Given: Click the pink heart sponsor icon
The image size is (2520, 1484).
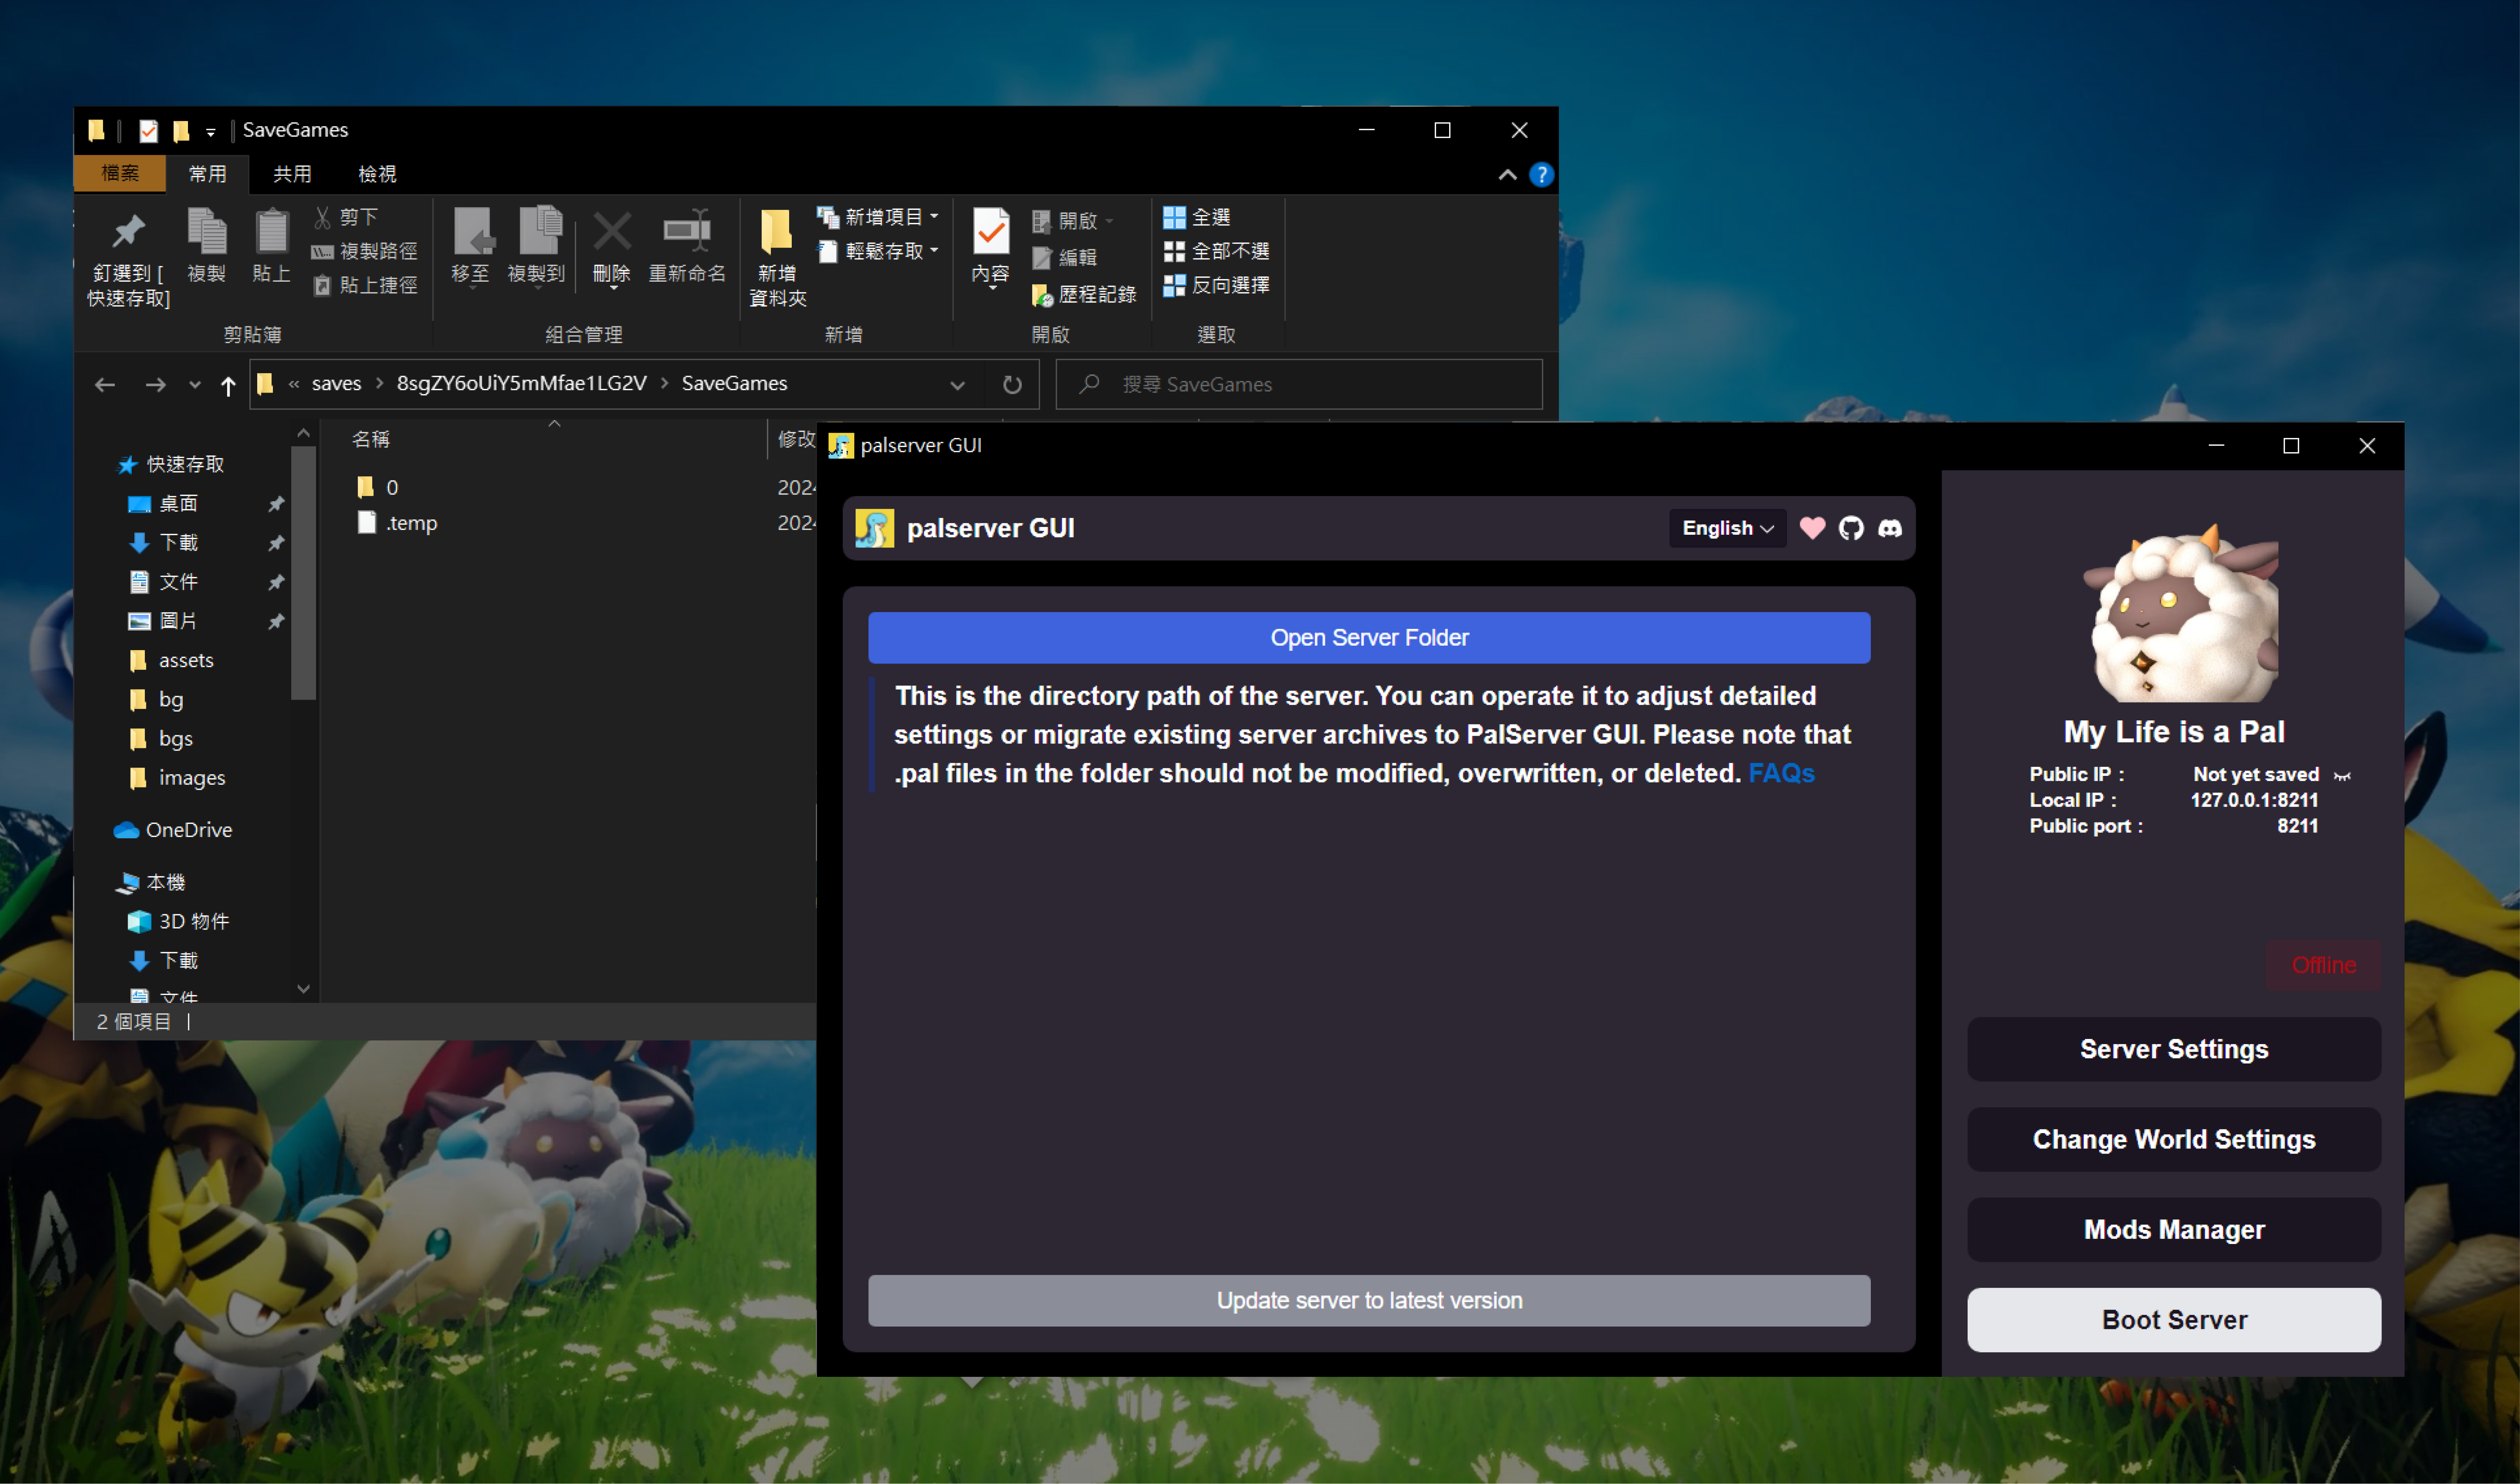Looking at the screenshot, I should coord(1812,528).
